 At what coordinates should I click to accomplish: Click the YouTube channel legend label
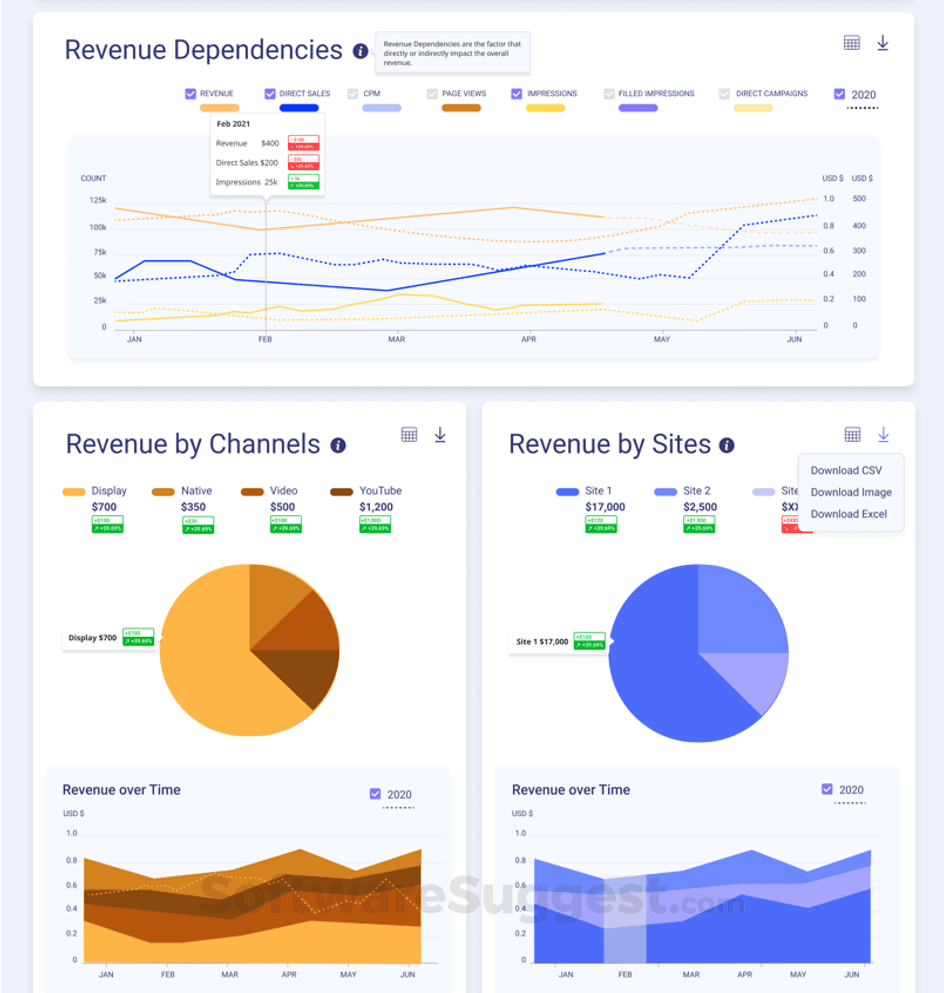click(x=381, y=491)
